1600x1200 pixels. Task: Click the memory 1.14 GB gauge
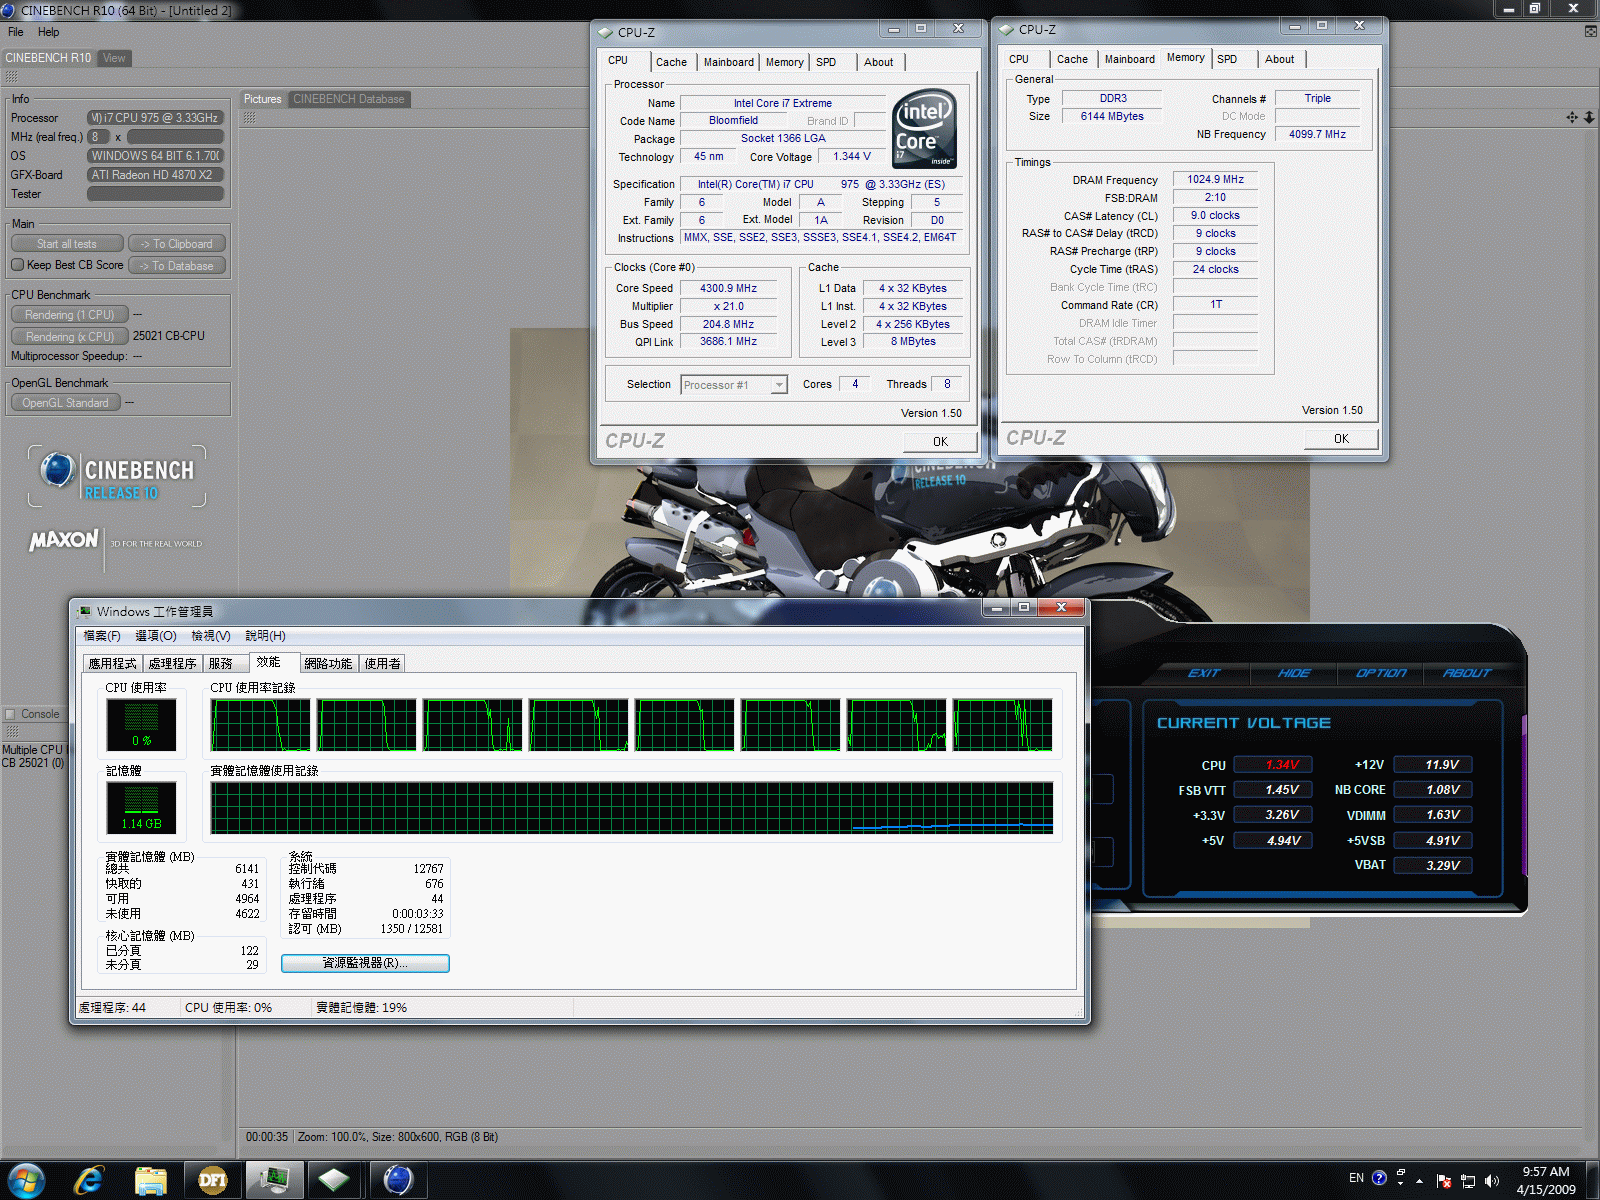tap(141, 808)
